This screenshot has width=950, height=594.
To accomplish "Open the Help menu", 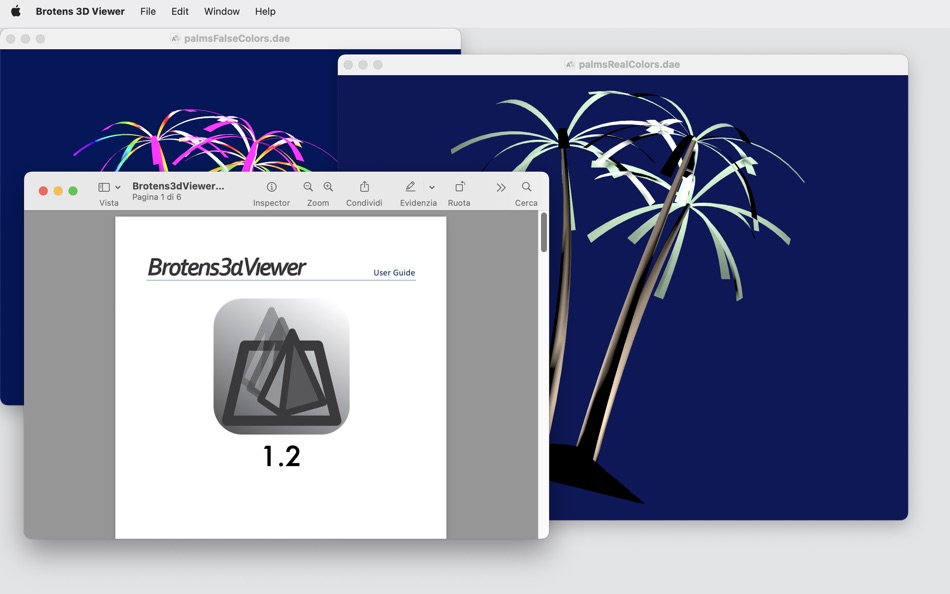I will click(265, 11).
